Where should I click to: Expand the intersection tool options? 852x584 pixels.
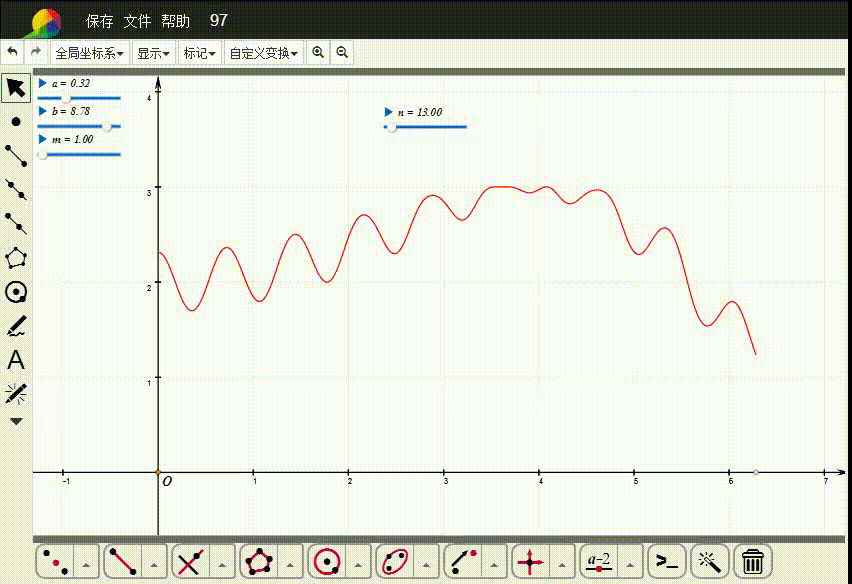pyautogui.click(x=222, y=564)
